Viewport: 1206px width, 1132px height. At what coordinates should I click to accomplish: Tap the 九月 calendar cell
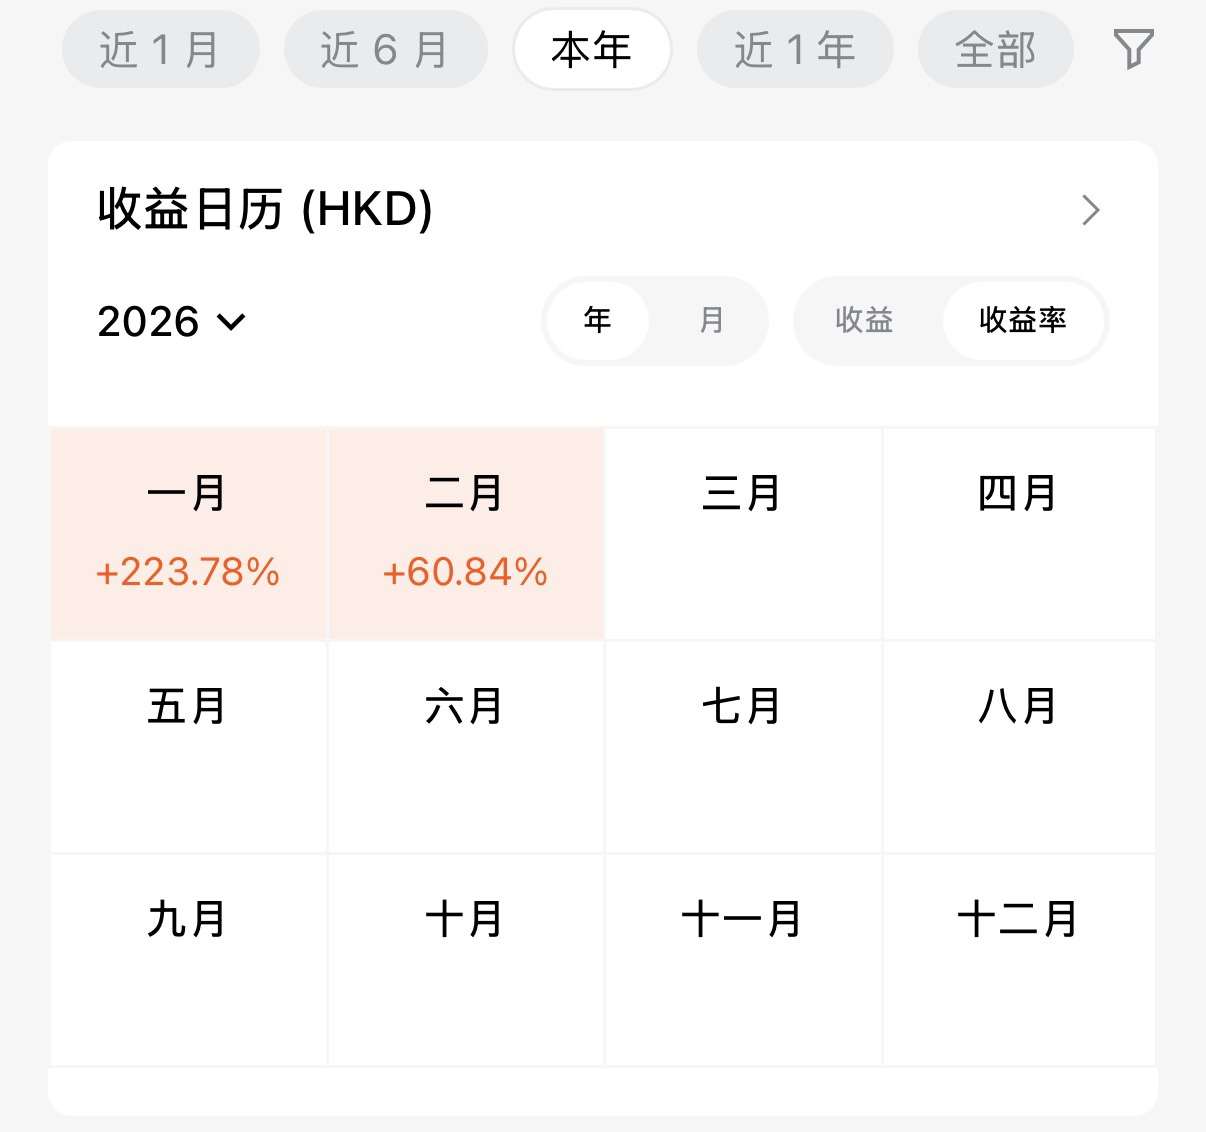[188, 959]
